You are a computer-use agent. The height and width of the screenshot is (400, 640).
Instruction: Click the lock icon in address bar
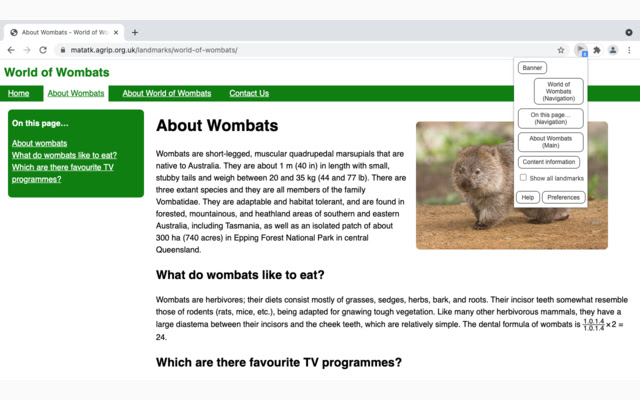pos(62,50)
